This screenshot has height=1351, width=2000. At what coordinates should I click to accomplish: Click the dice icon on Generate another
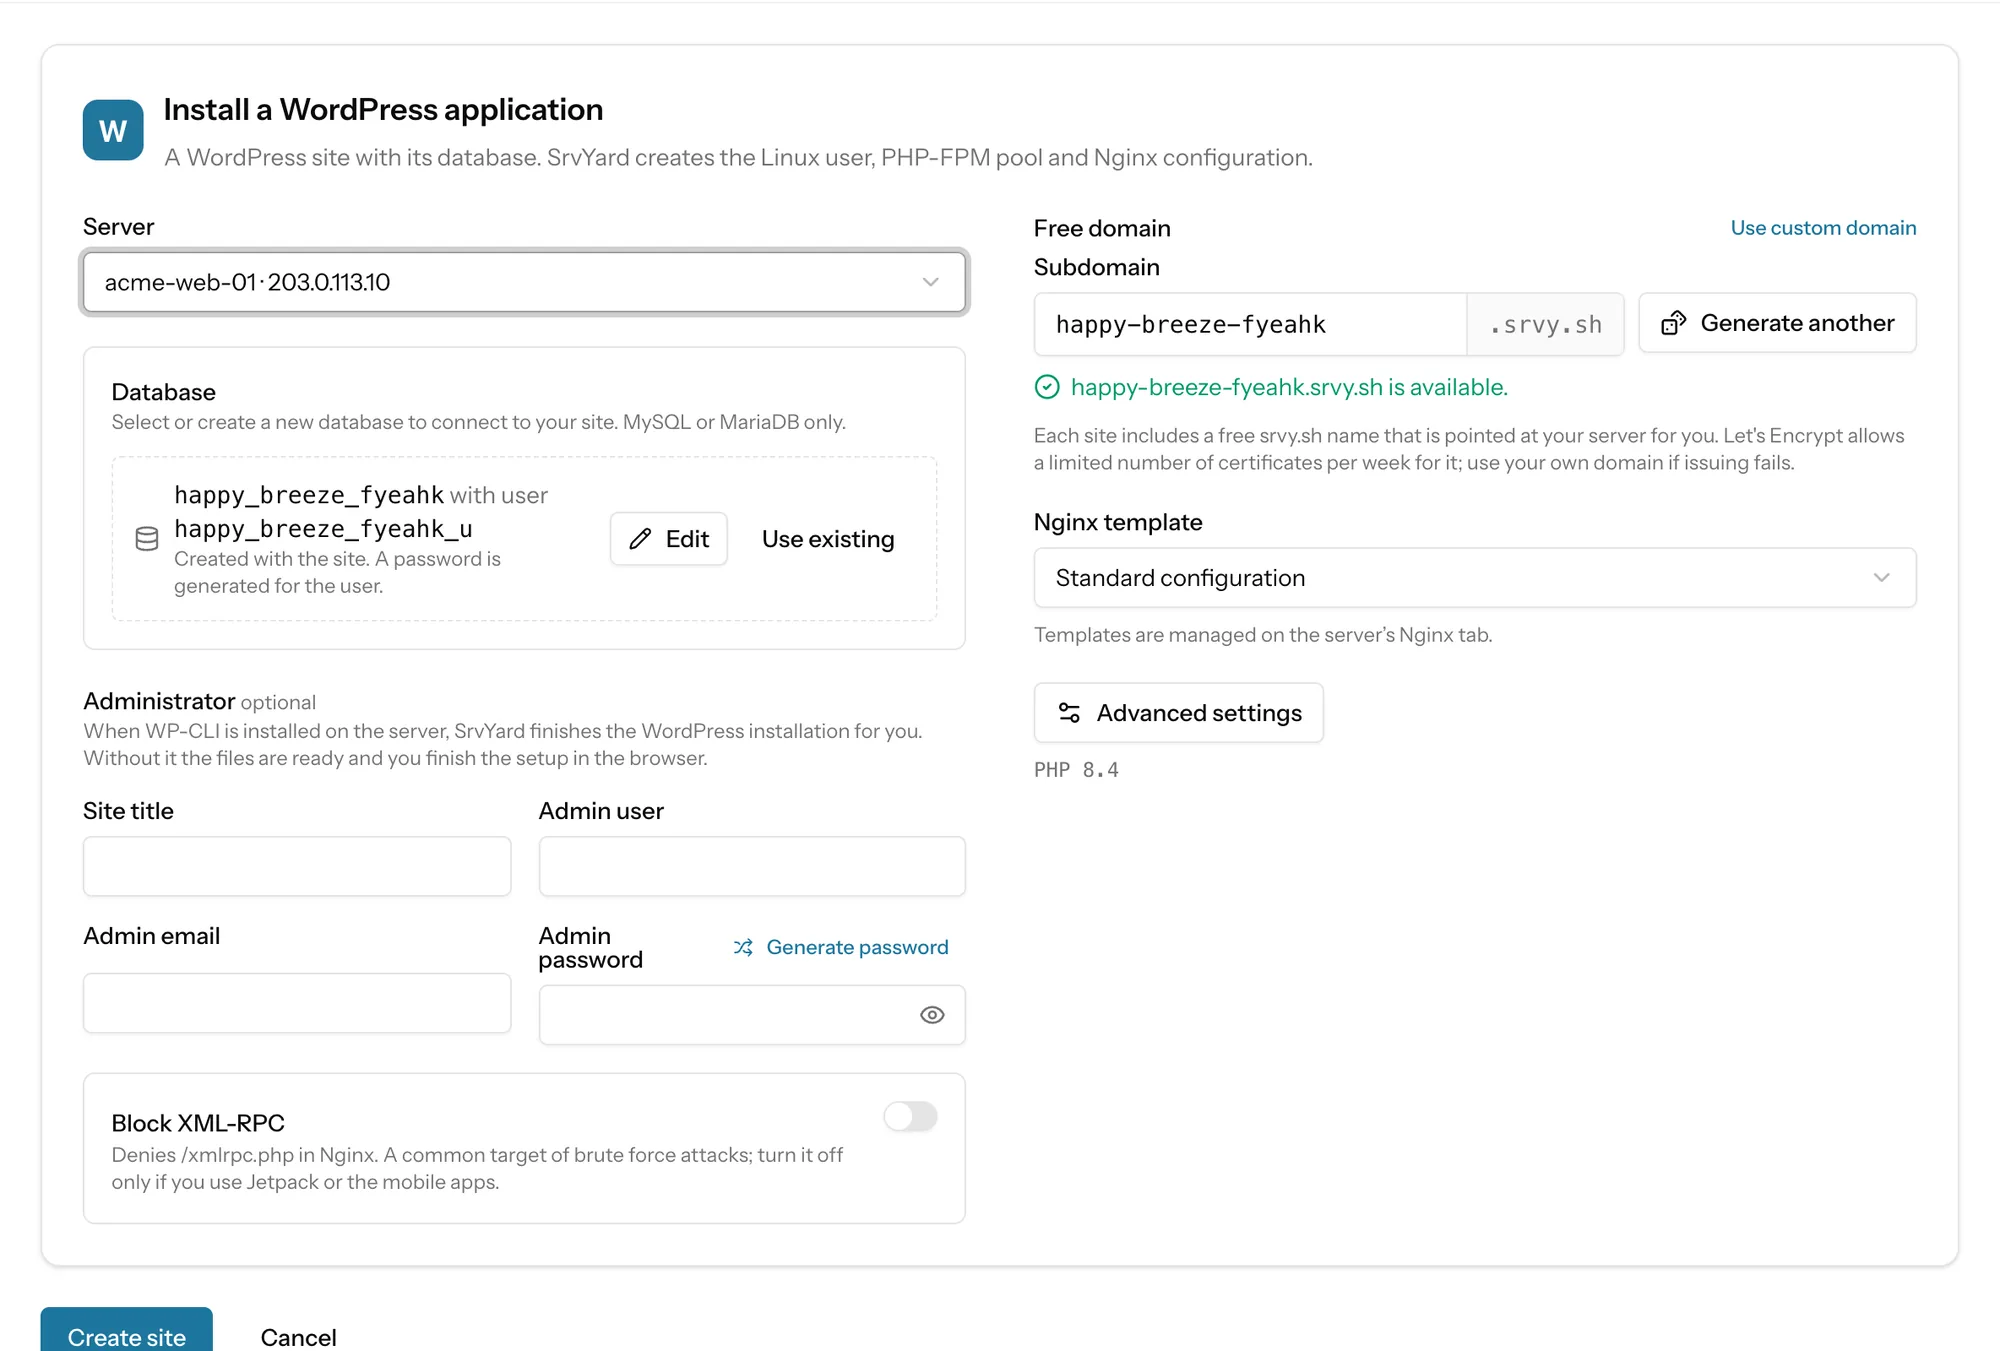point(1673,323)
